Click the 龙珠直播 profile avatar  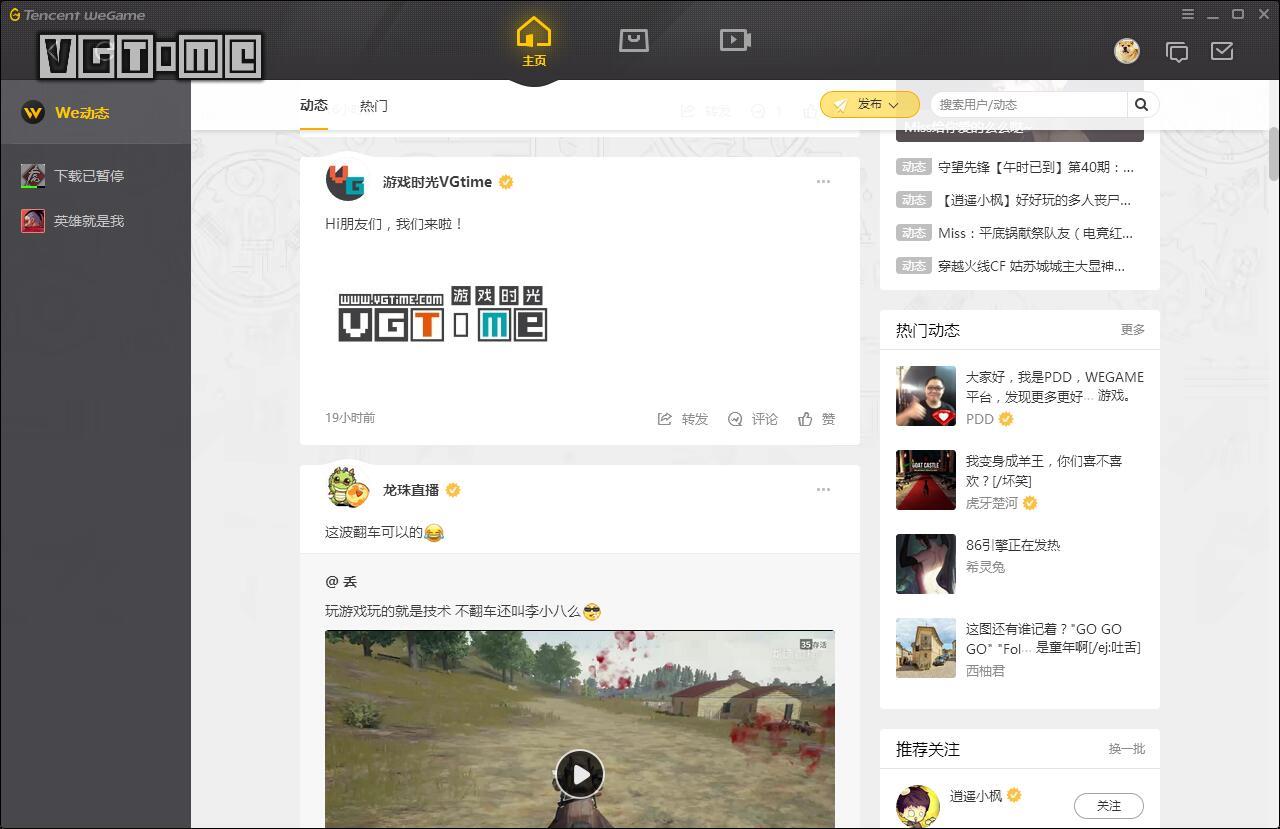pyautogui.click(x=347, y=489)
